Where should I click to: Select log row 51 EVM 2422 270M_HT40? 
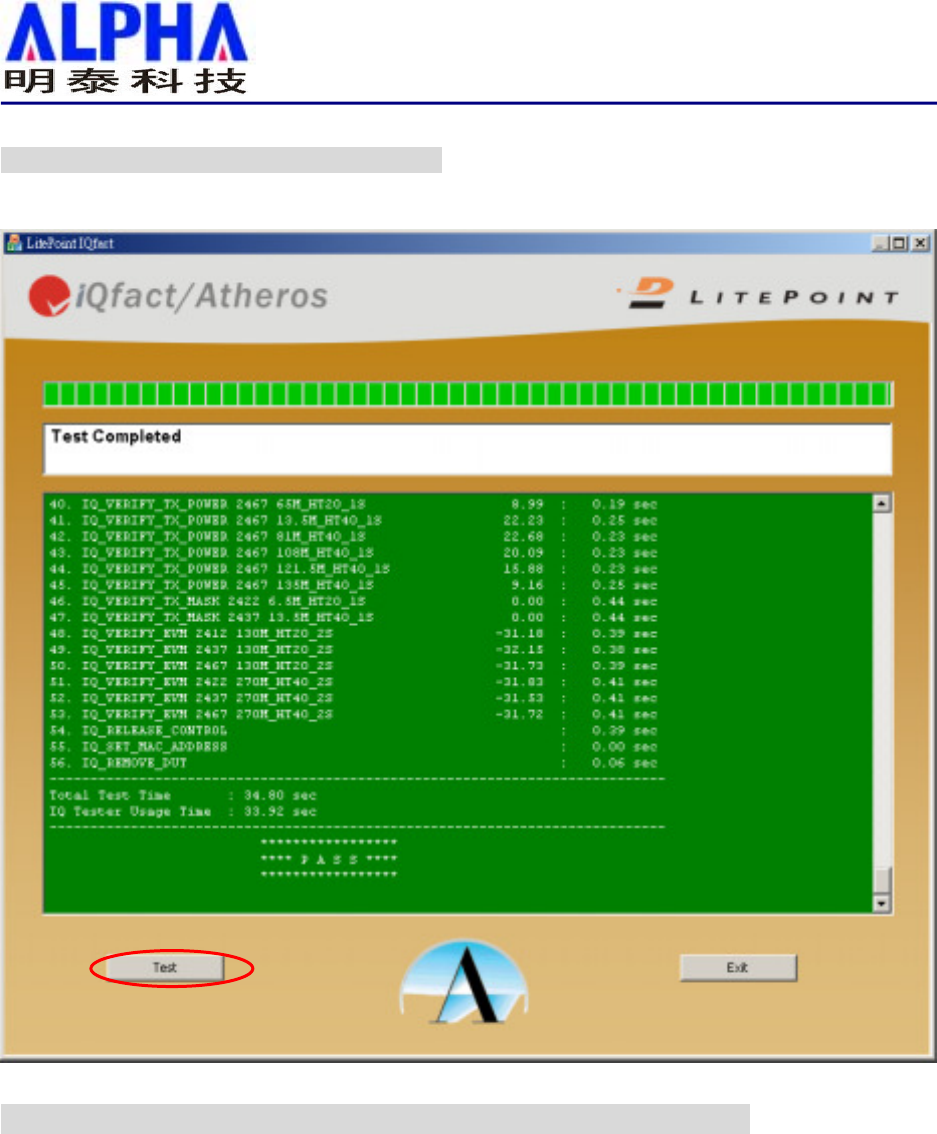pos(353,682)
